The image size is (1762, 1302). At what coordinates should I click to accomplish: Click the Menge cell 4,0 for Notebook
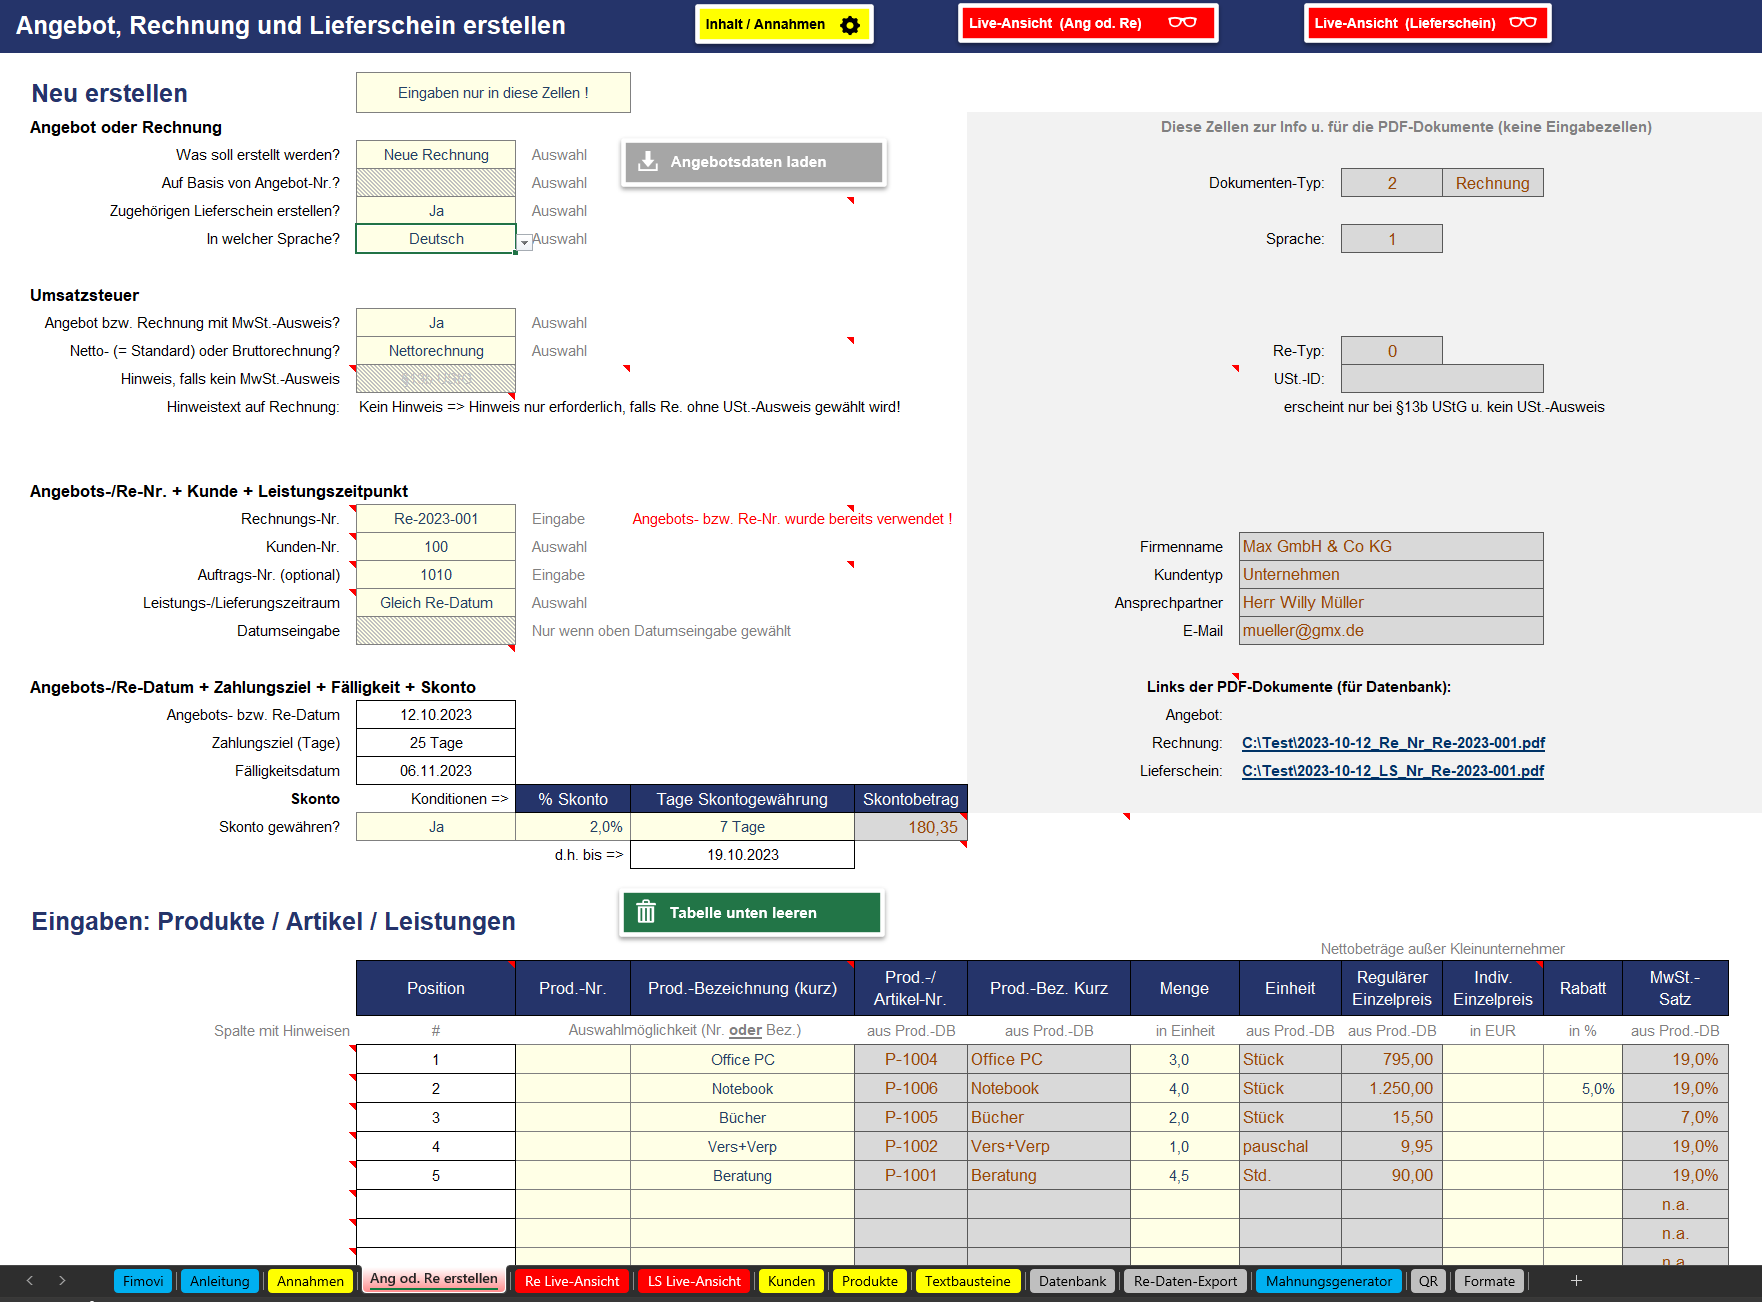click(1184, 1089)
